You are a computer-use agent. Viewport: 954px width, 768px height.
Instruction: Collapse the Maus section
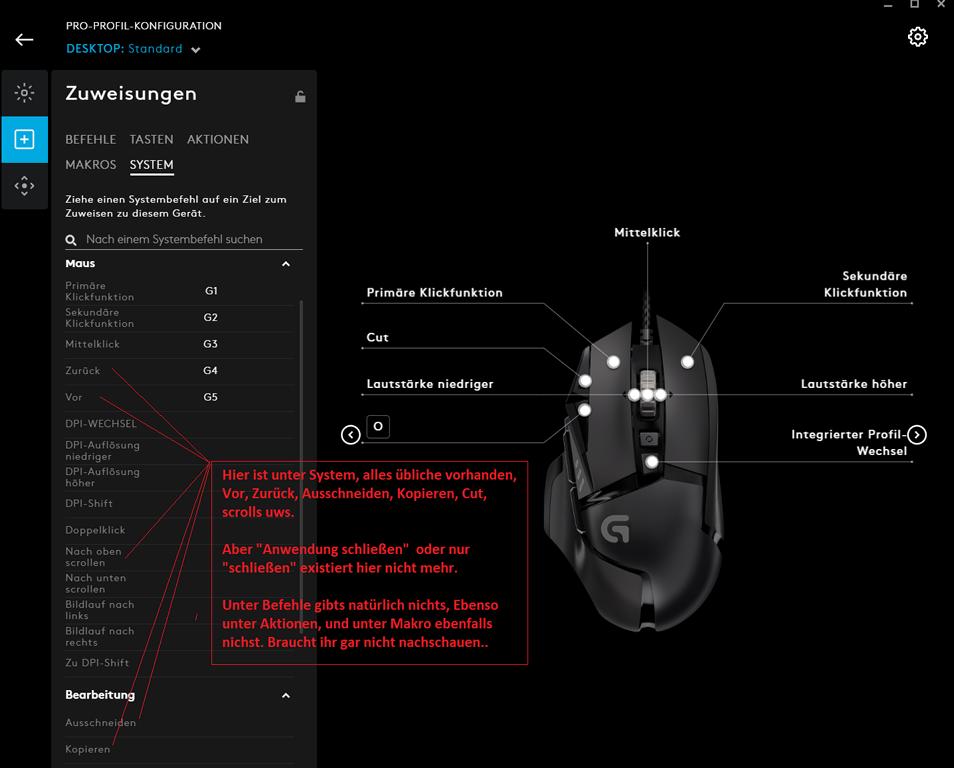[286, 264]
